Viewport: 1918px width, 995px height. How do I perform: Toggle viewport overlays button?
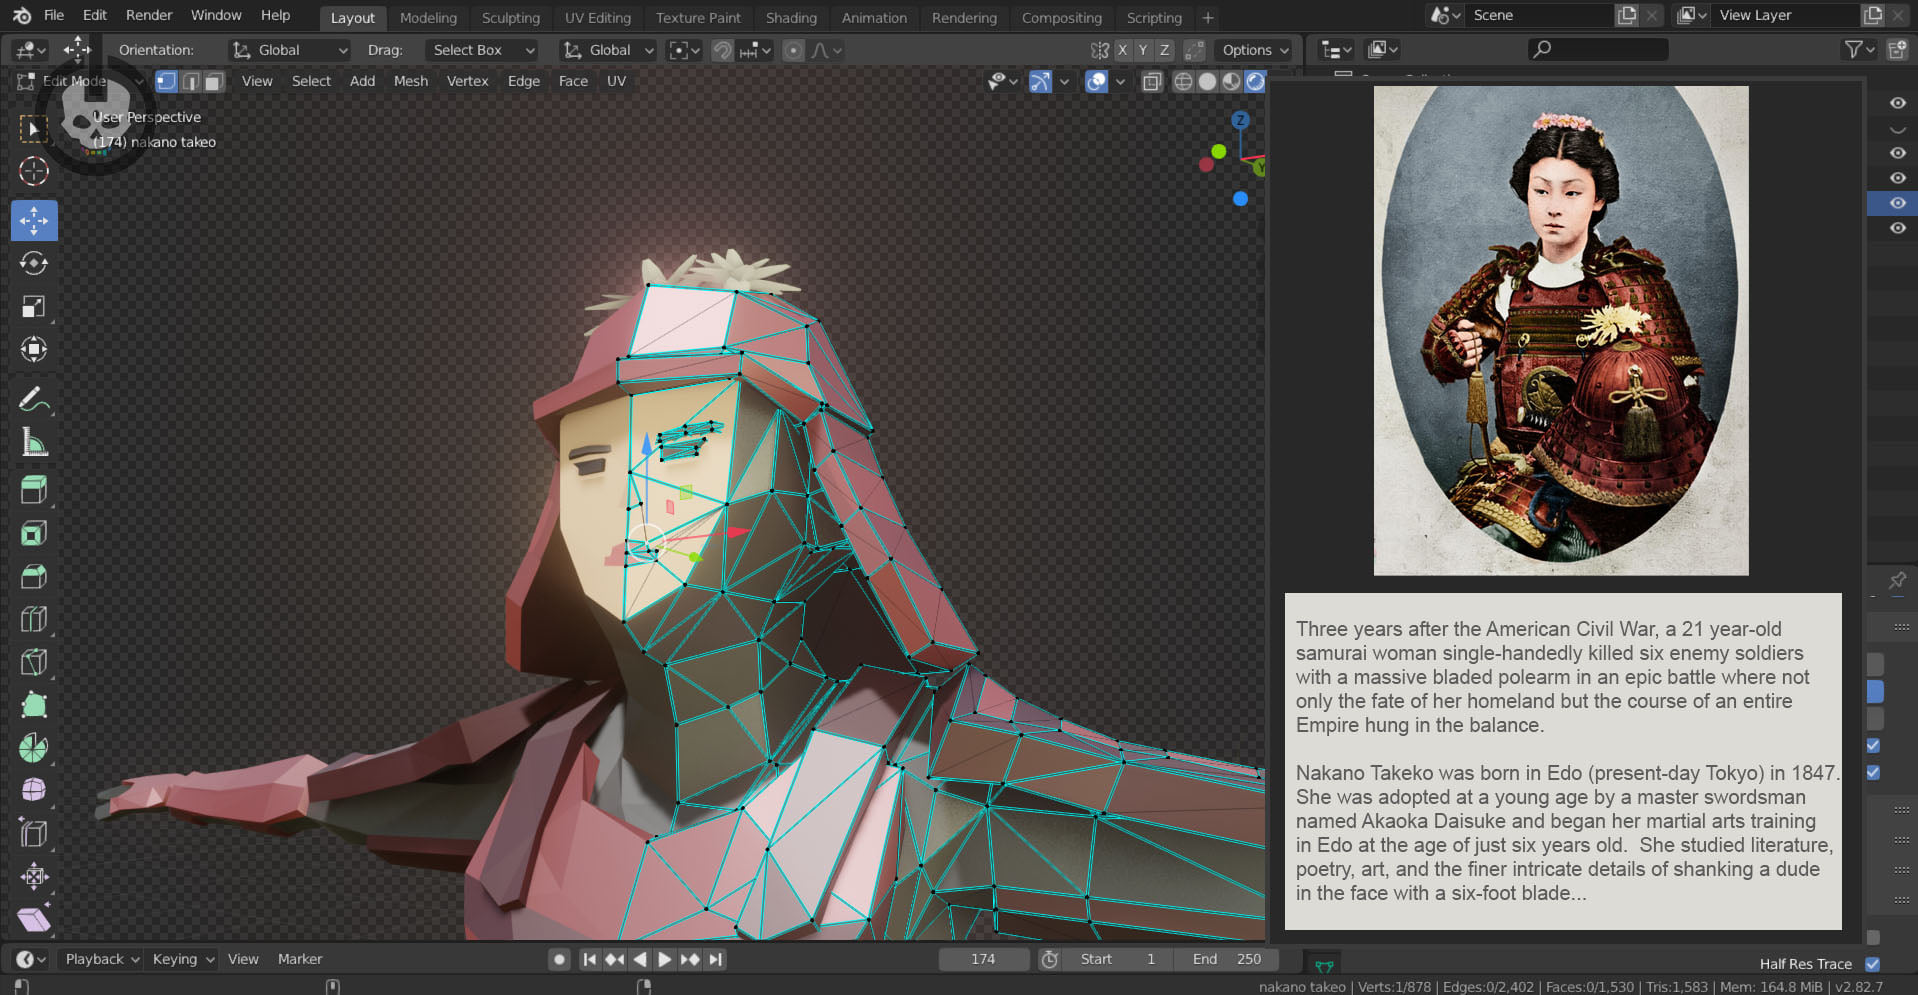pos(1097,81)
